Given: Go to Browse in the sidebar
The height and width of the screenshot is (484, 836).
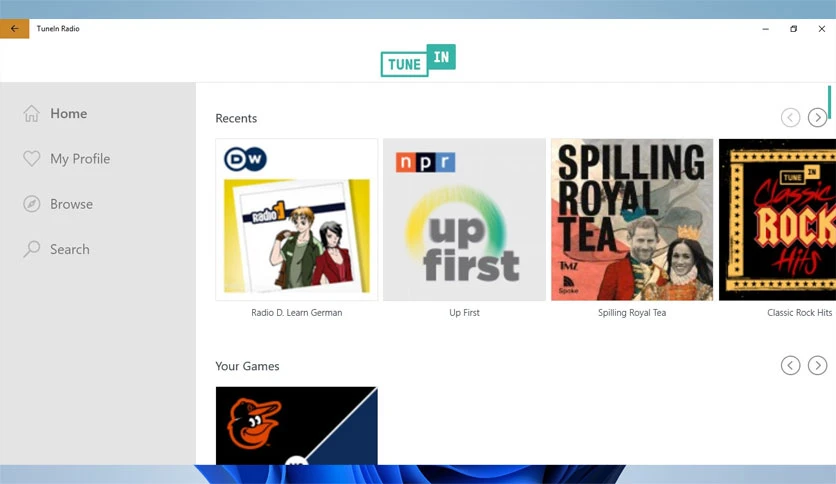Looking at the screenshot, I should (71, 204).
